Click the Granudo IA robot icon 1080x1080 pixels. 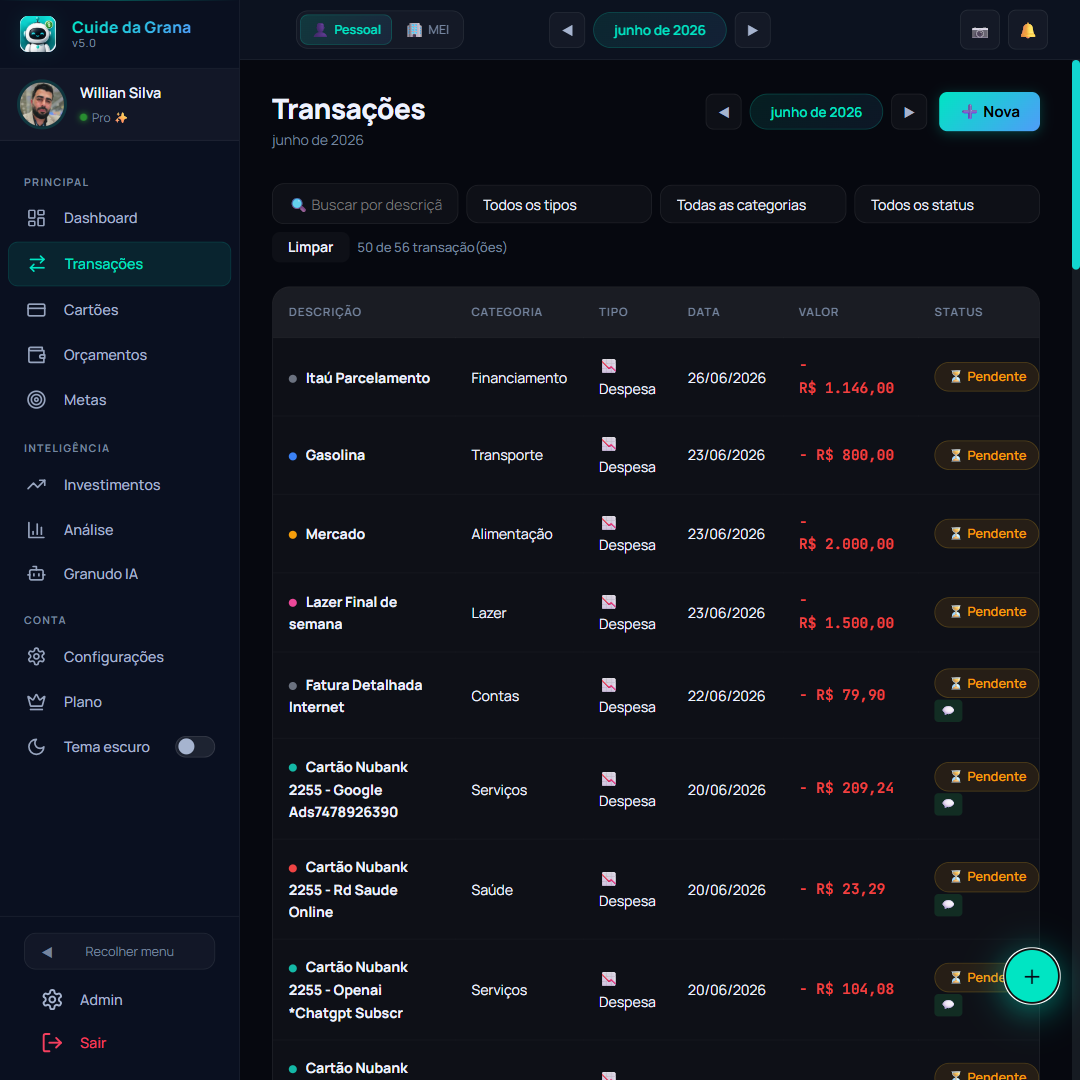point(36,574)
